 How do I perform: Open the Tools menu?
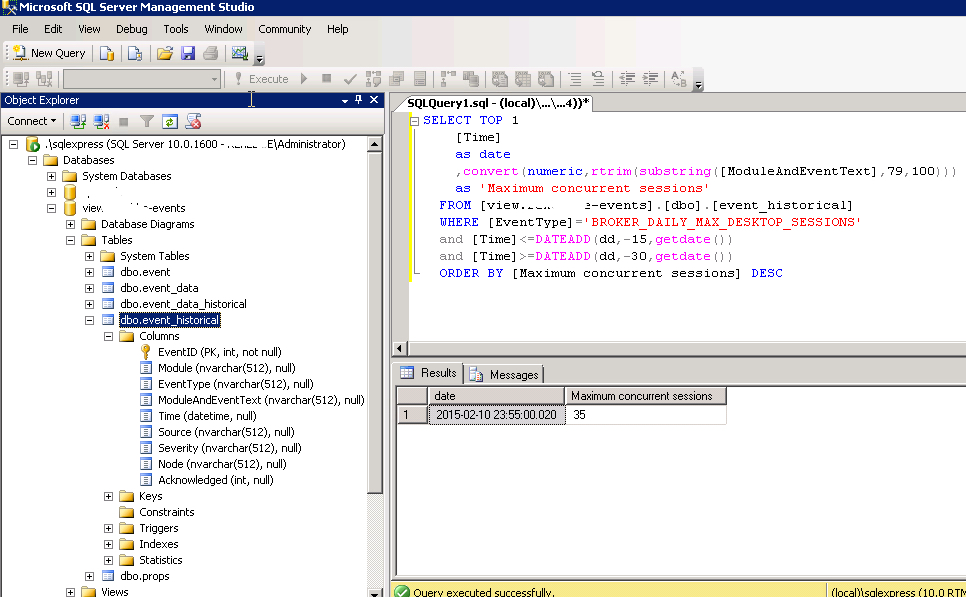click(176, 29)
